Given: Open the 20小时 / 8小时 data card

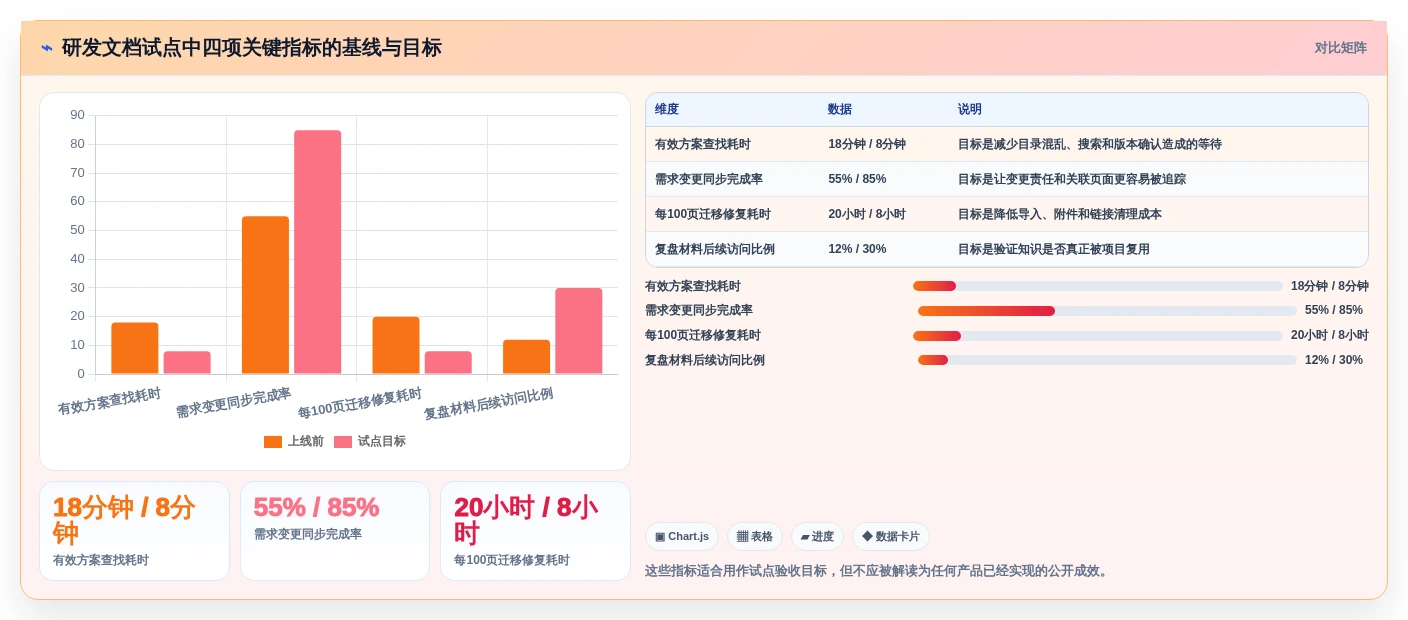Looking at the screenshot, I should pyautogui.click(x=535, y=531).
